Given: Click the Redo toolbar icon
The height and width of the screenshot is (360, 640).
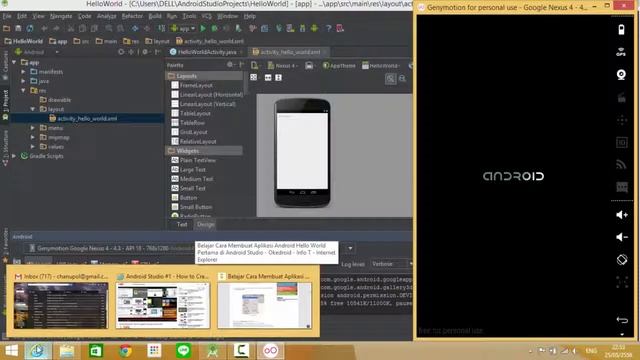Looking at the screenshot, I should [x=56, y=29].
